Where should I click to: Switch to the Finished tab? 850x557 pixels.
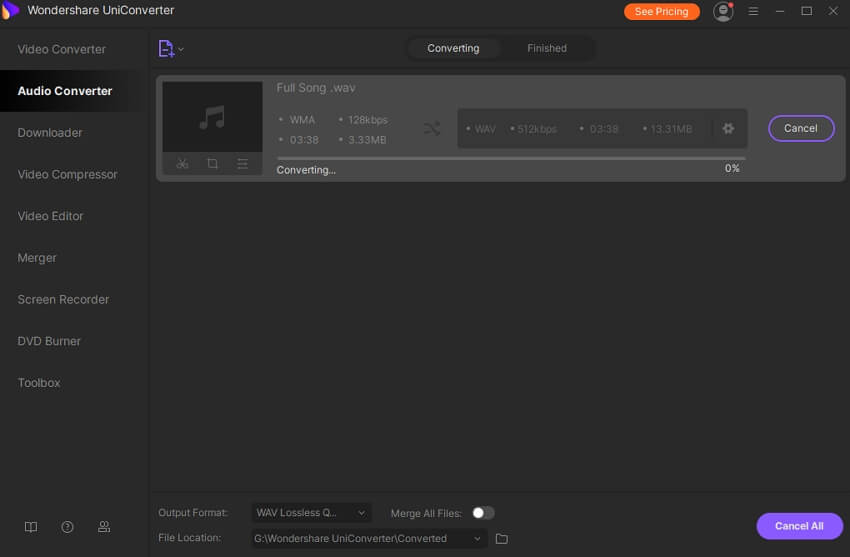(547, 48)
